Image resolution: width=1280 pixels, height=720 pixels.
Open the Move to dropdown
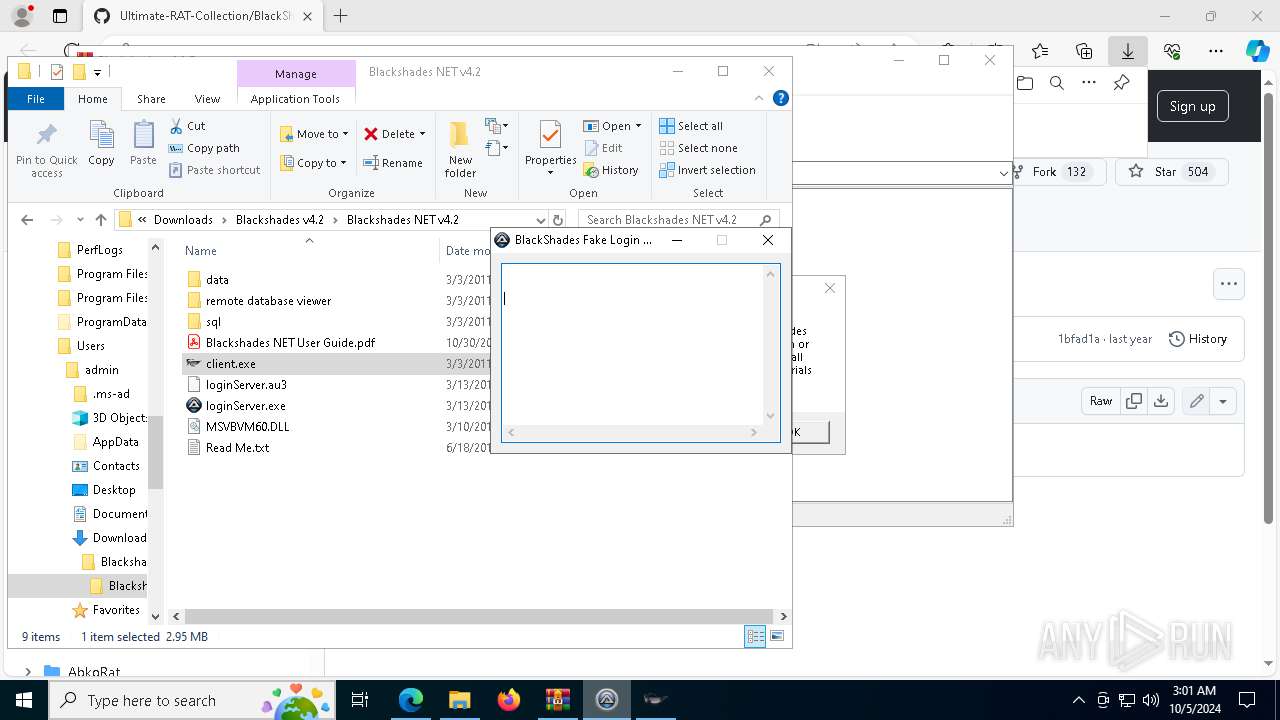pos(314,134)
